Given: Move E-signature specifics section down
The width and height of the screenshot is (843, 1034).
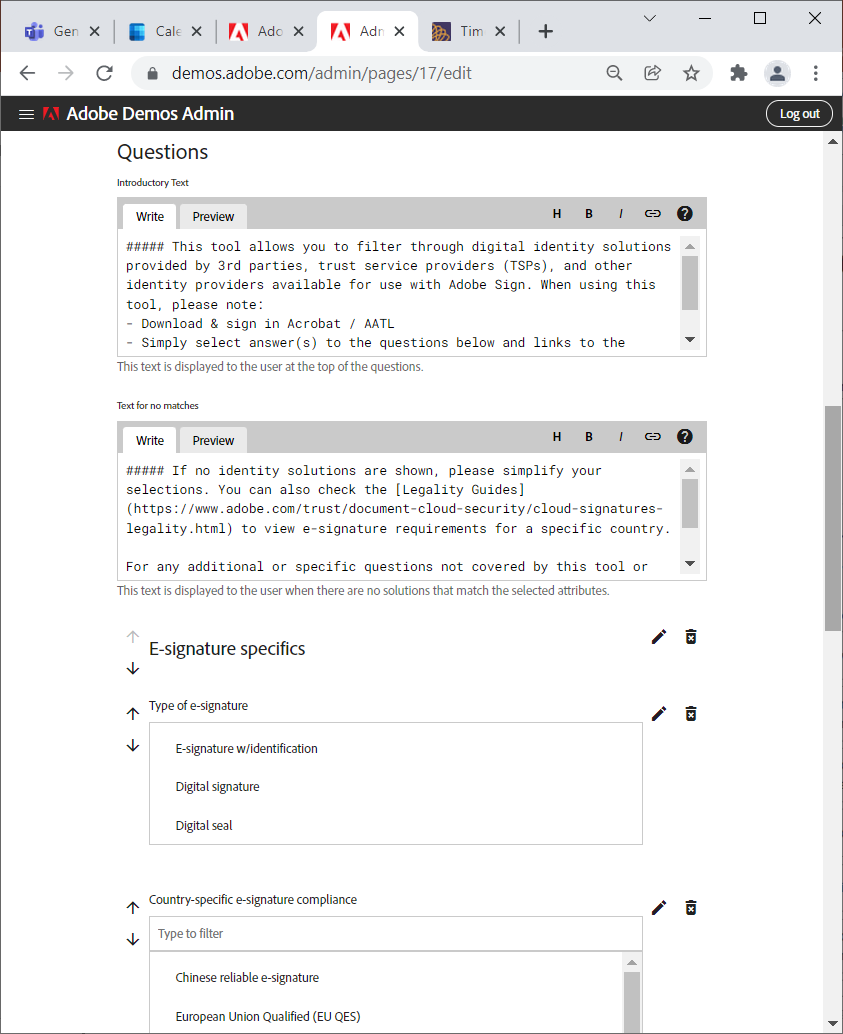Looking at the screenshot, I should [x=133, y=669].
